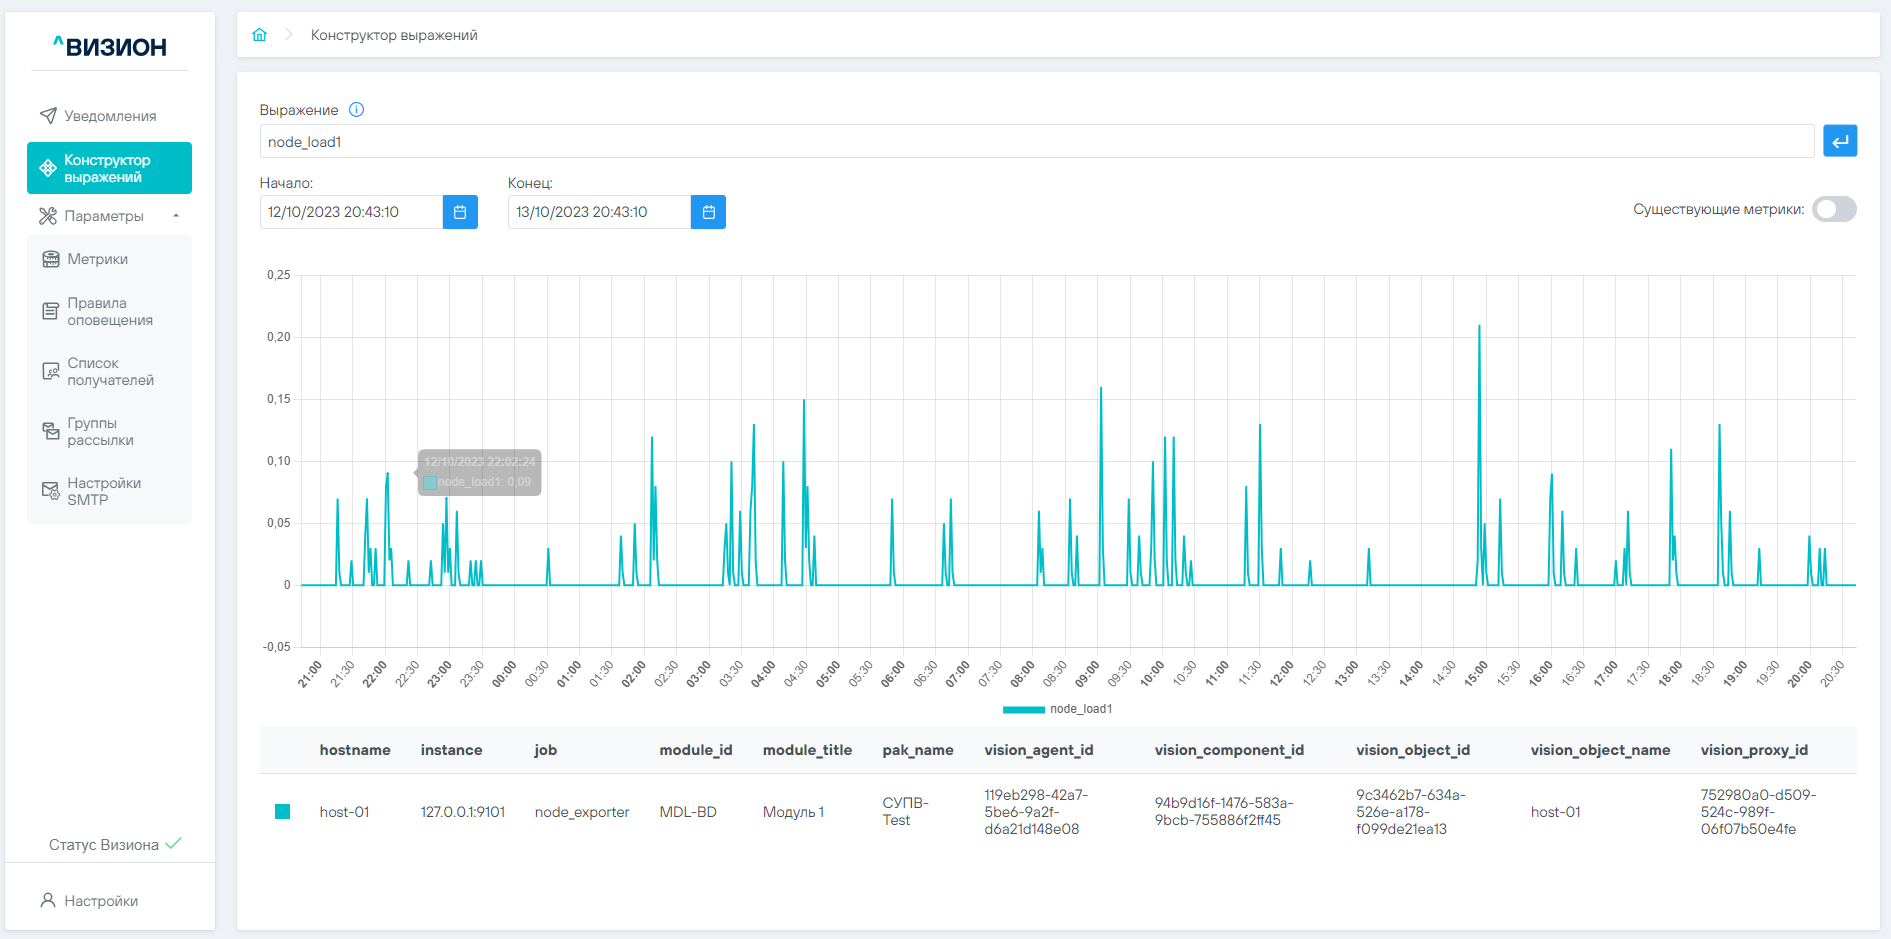The height and width of the screenshot is (939, 1891).
Task: Click the info icon next to Выражение
Action: [x=356, y=110]
